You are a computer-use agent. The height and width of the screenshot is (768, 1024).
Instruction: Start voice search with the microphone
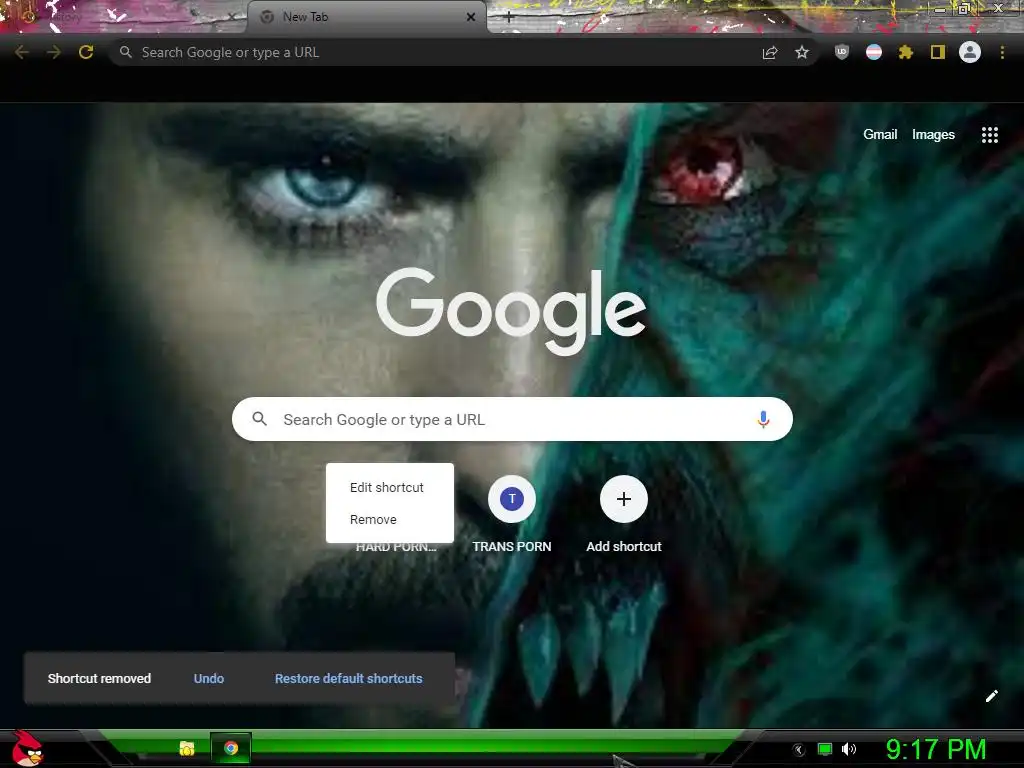(x=763, y=419)
